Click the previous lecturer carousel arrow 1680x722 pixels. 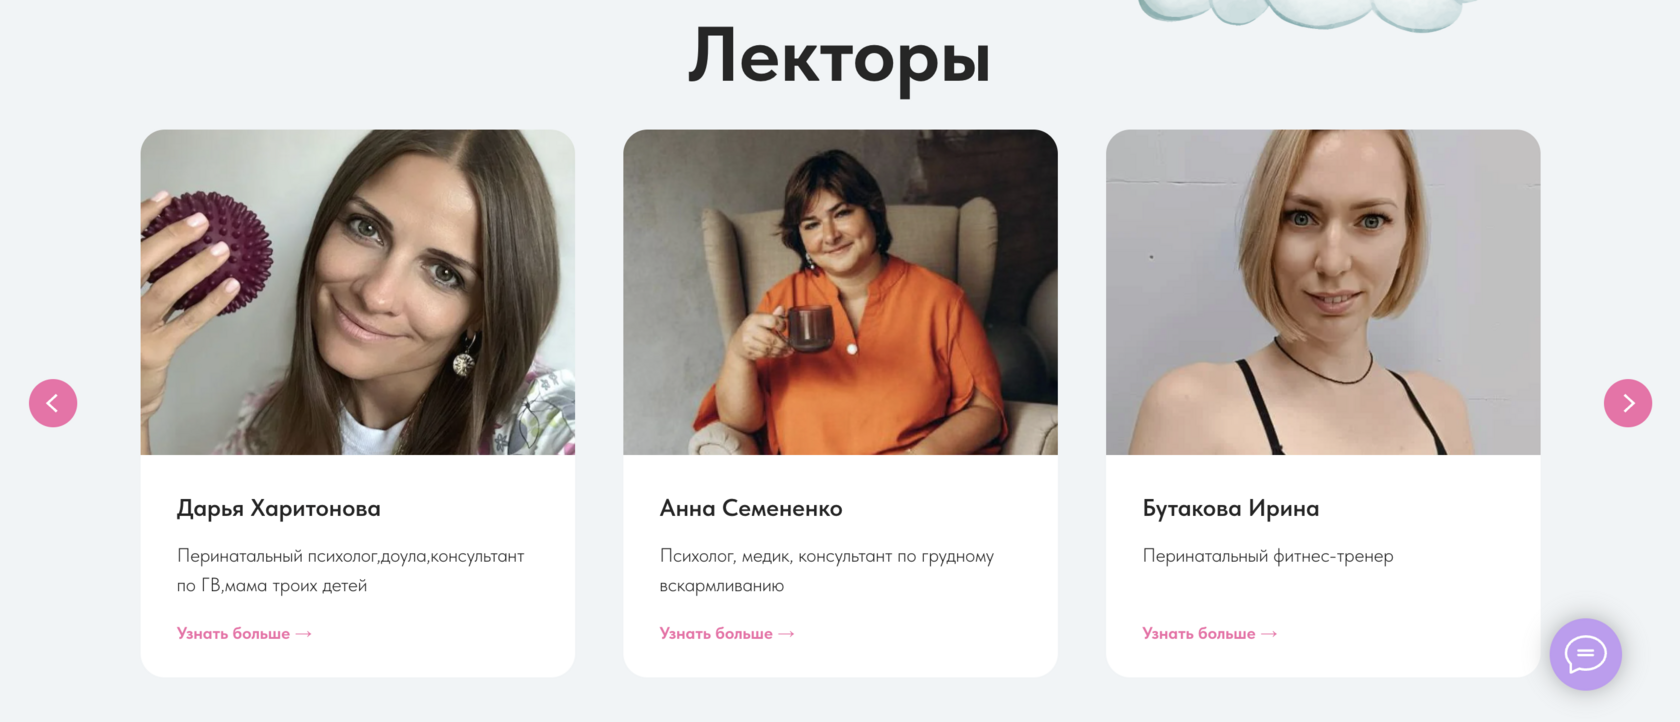[53, 403]
